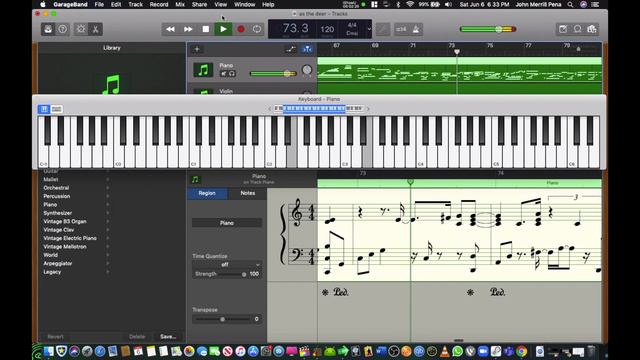640x360 pixels.
Task: Toggle the Library panel button
Action: click(x=48, y=29)
